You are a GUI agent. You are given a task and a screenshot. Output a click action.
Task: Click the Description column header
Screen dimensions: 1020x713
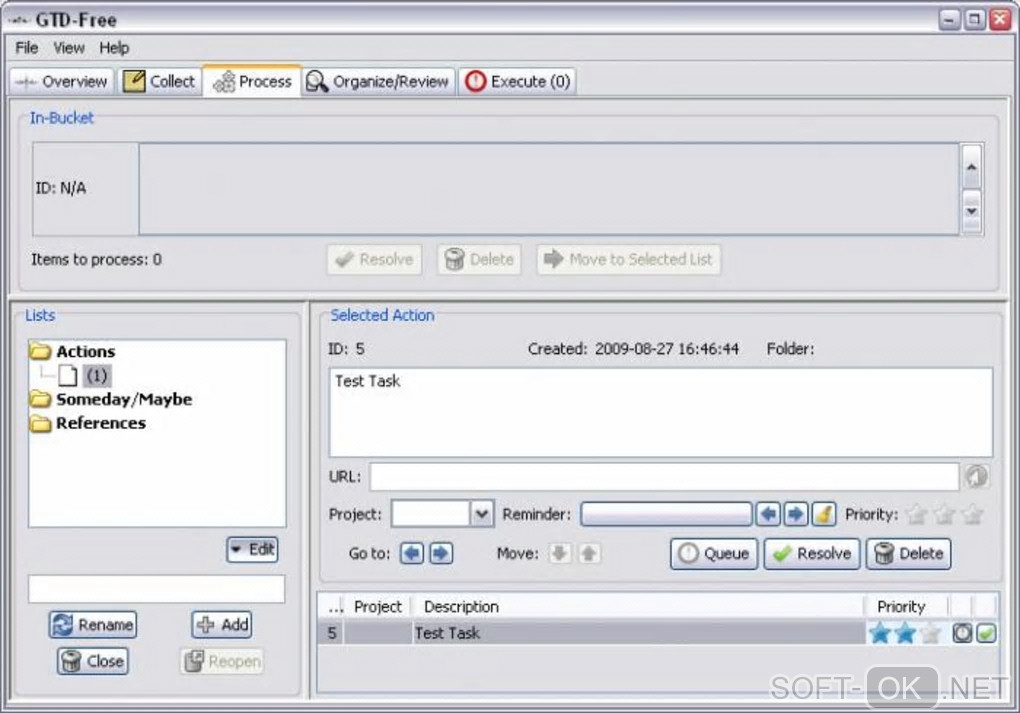pos(638,606)
